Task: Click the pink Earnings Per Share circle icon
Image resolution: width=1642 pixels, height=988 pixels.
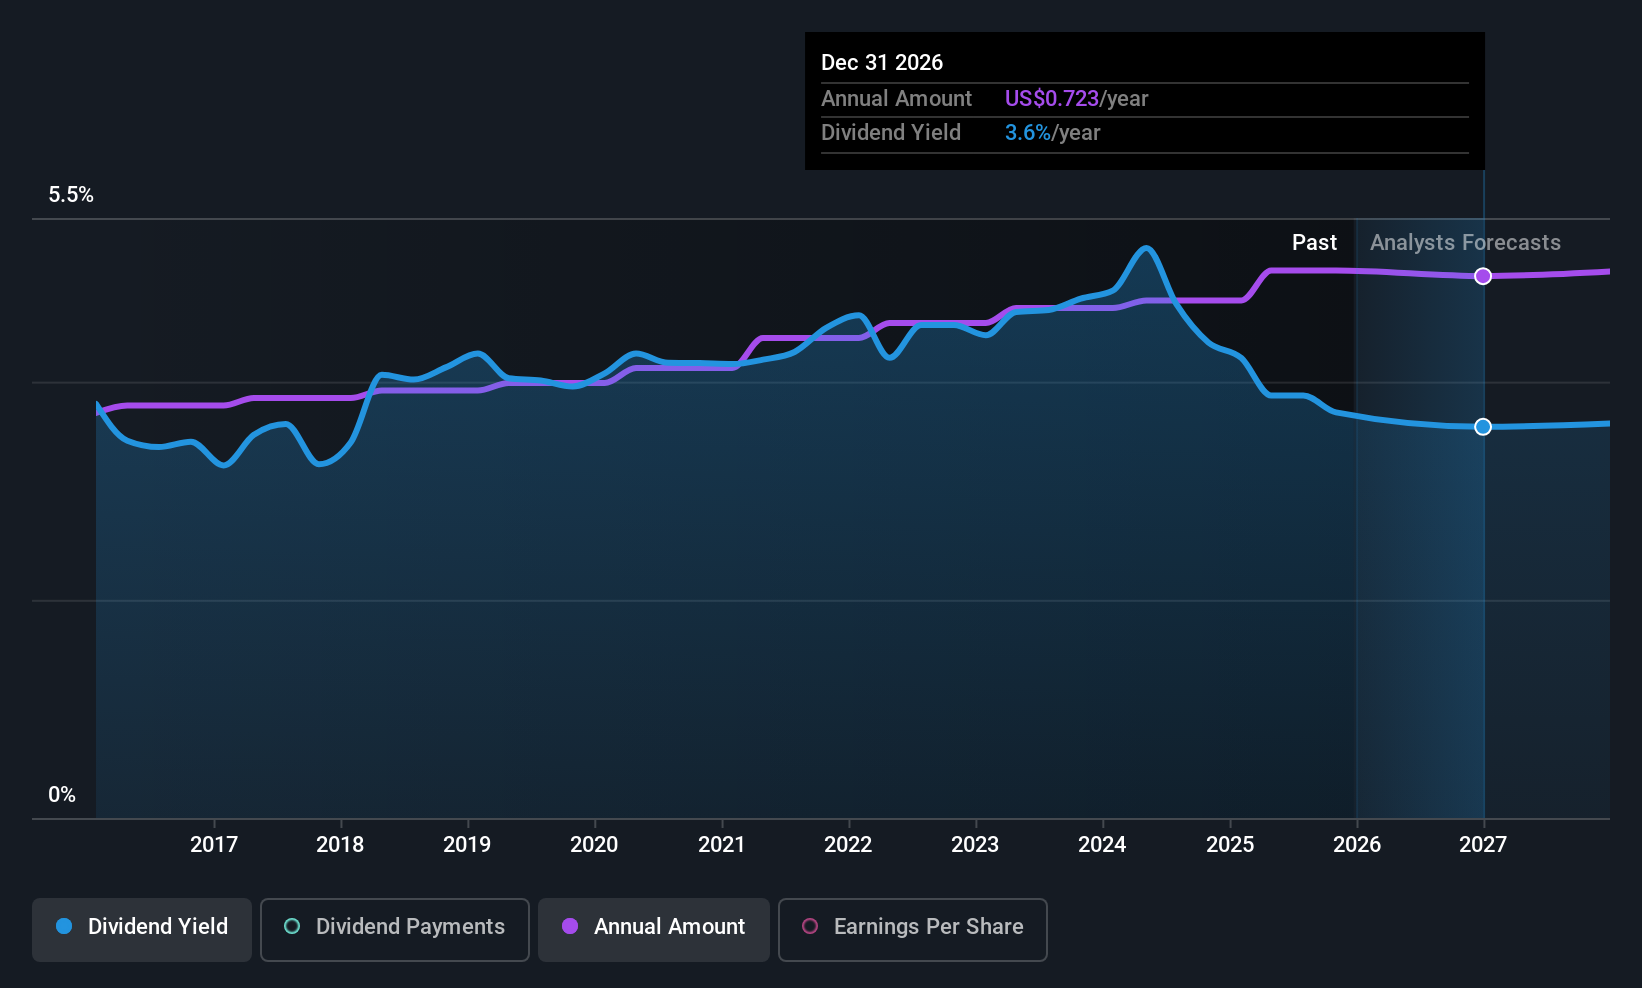Action: tap(808, 927)
